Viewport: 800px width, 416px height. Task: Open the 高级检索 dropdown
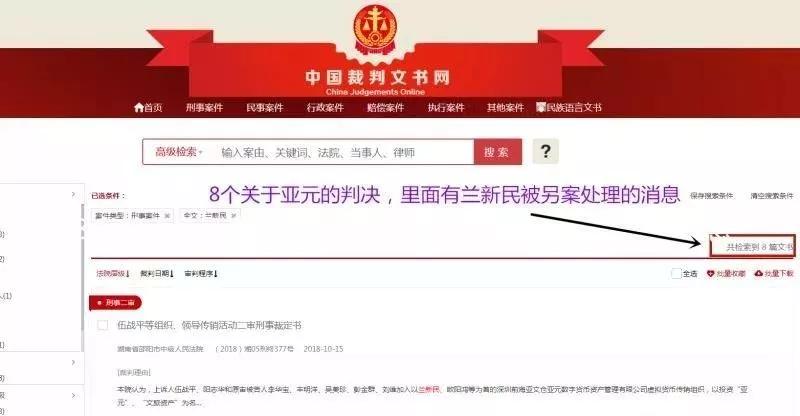tap(179, 152)
